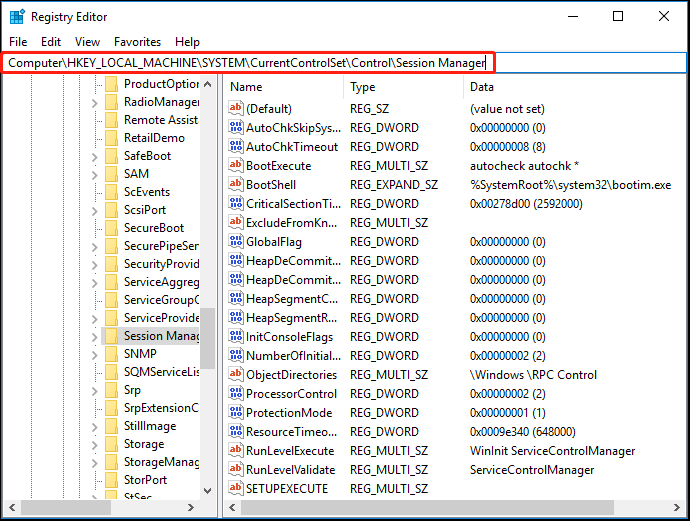
Task: Select the NumberOfInitial... value name
Action: [294, 356]
